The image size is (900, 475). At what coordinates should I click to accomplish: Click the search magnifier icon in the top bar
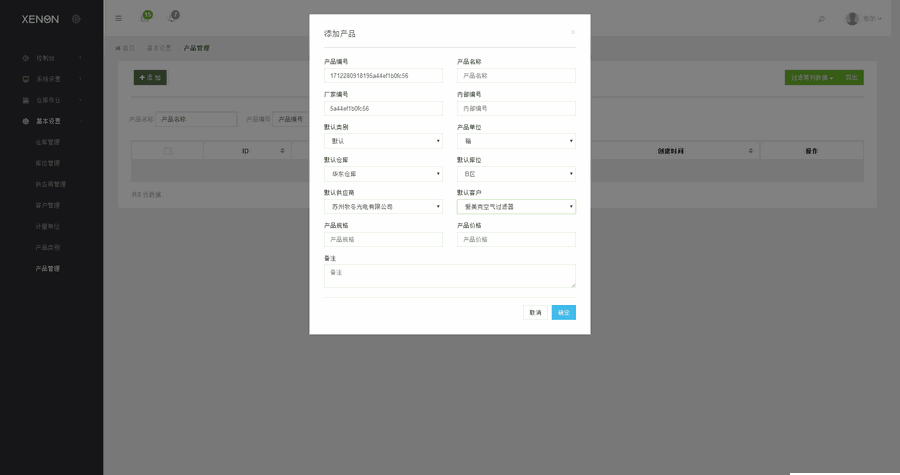pos(821,19)
